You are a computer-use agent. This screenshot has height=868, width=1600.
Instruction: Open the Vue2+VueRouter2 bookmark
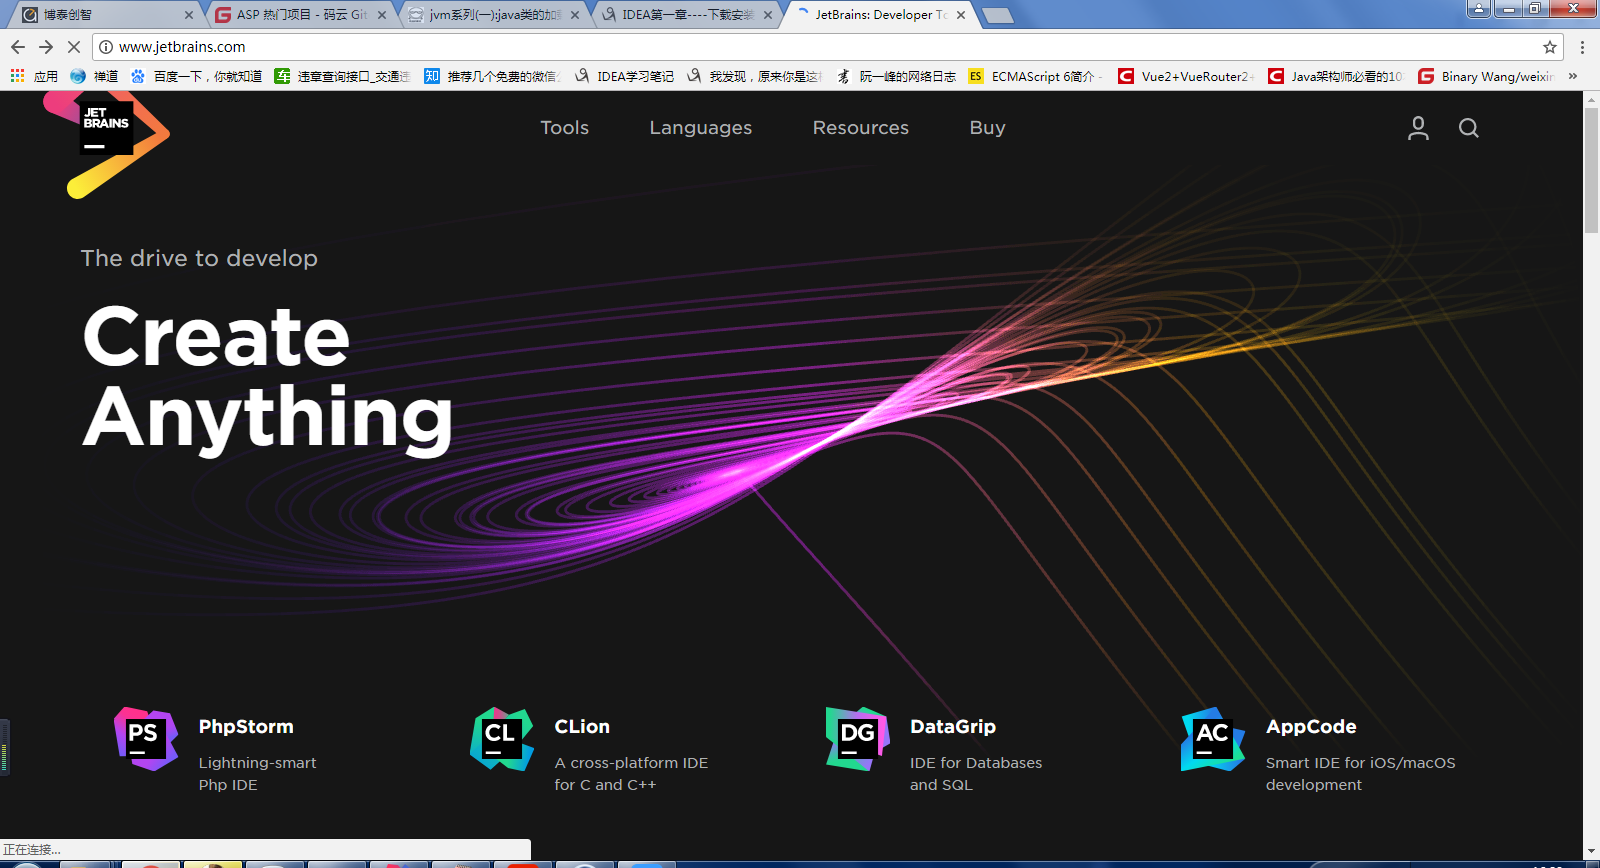[1186, 76]
